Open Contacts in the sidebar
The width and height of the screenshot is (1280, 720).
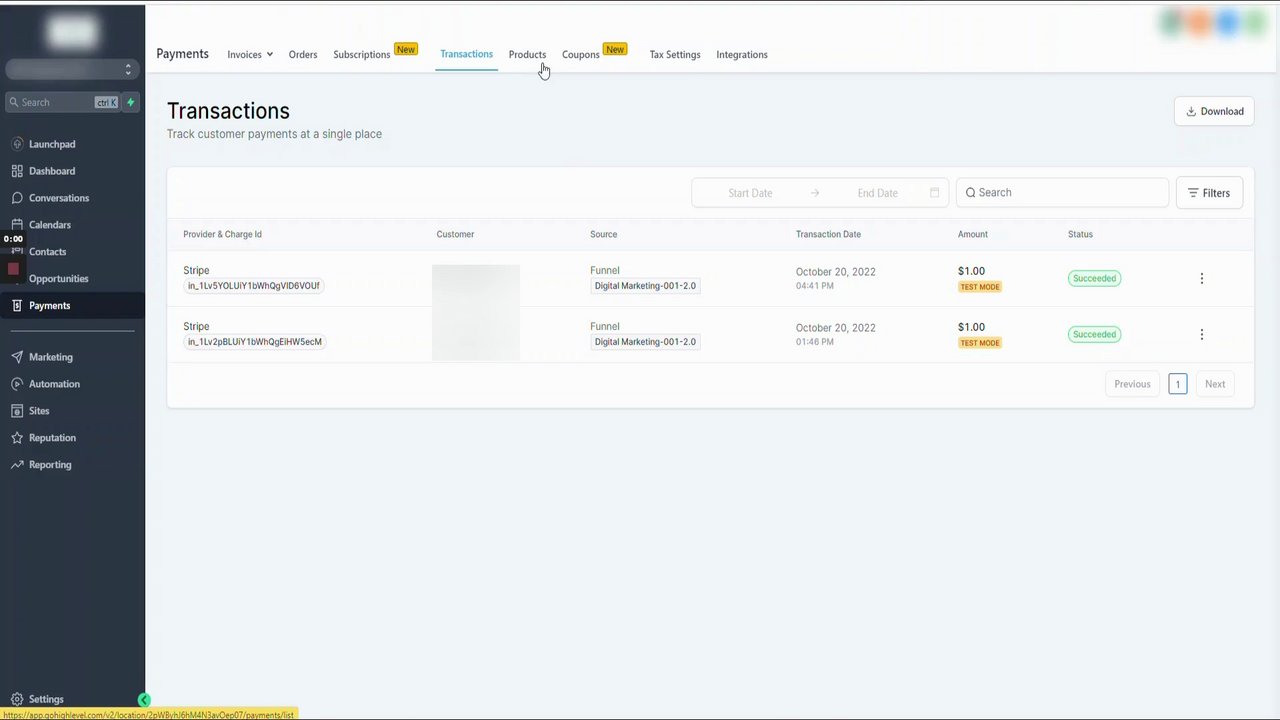[x=47, y=252]
